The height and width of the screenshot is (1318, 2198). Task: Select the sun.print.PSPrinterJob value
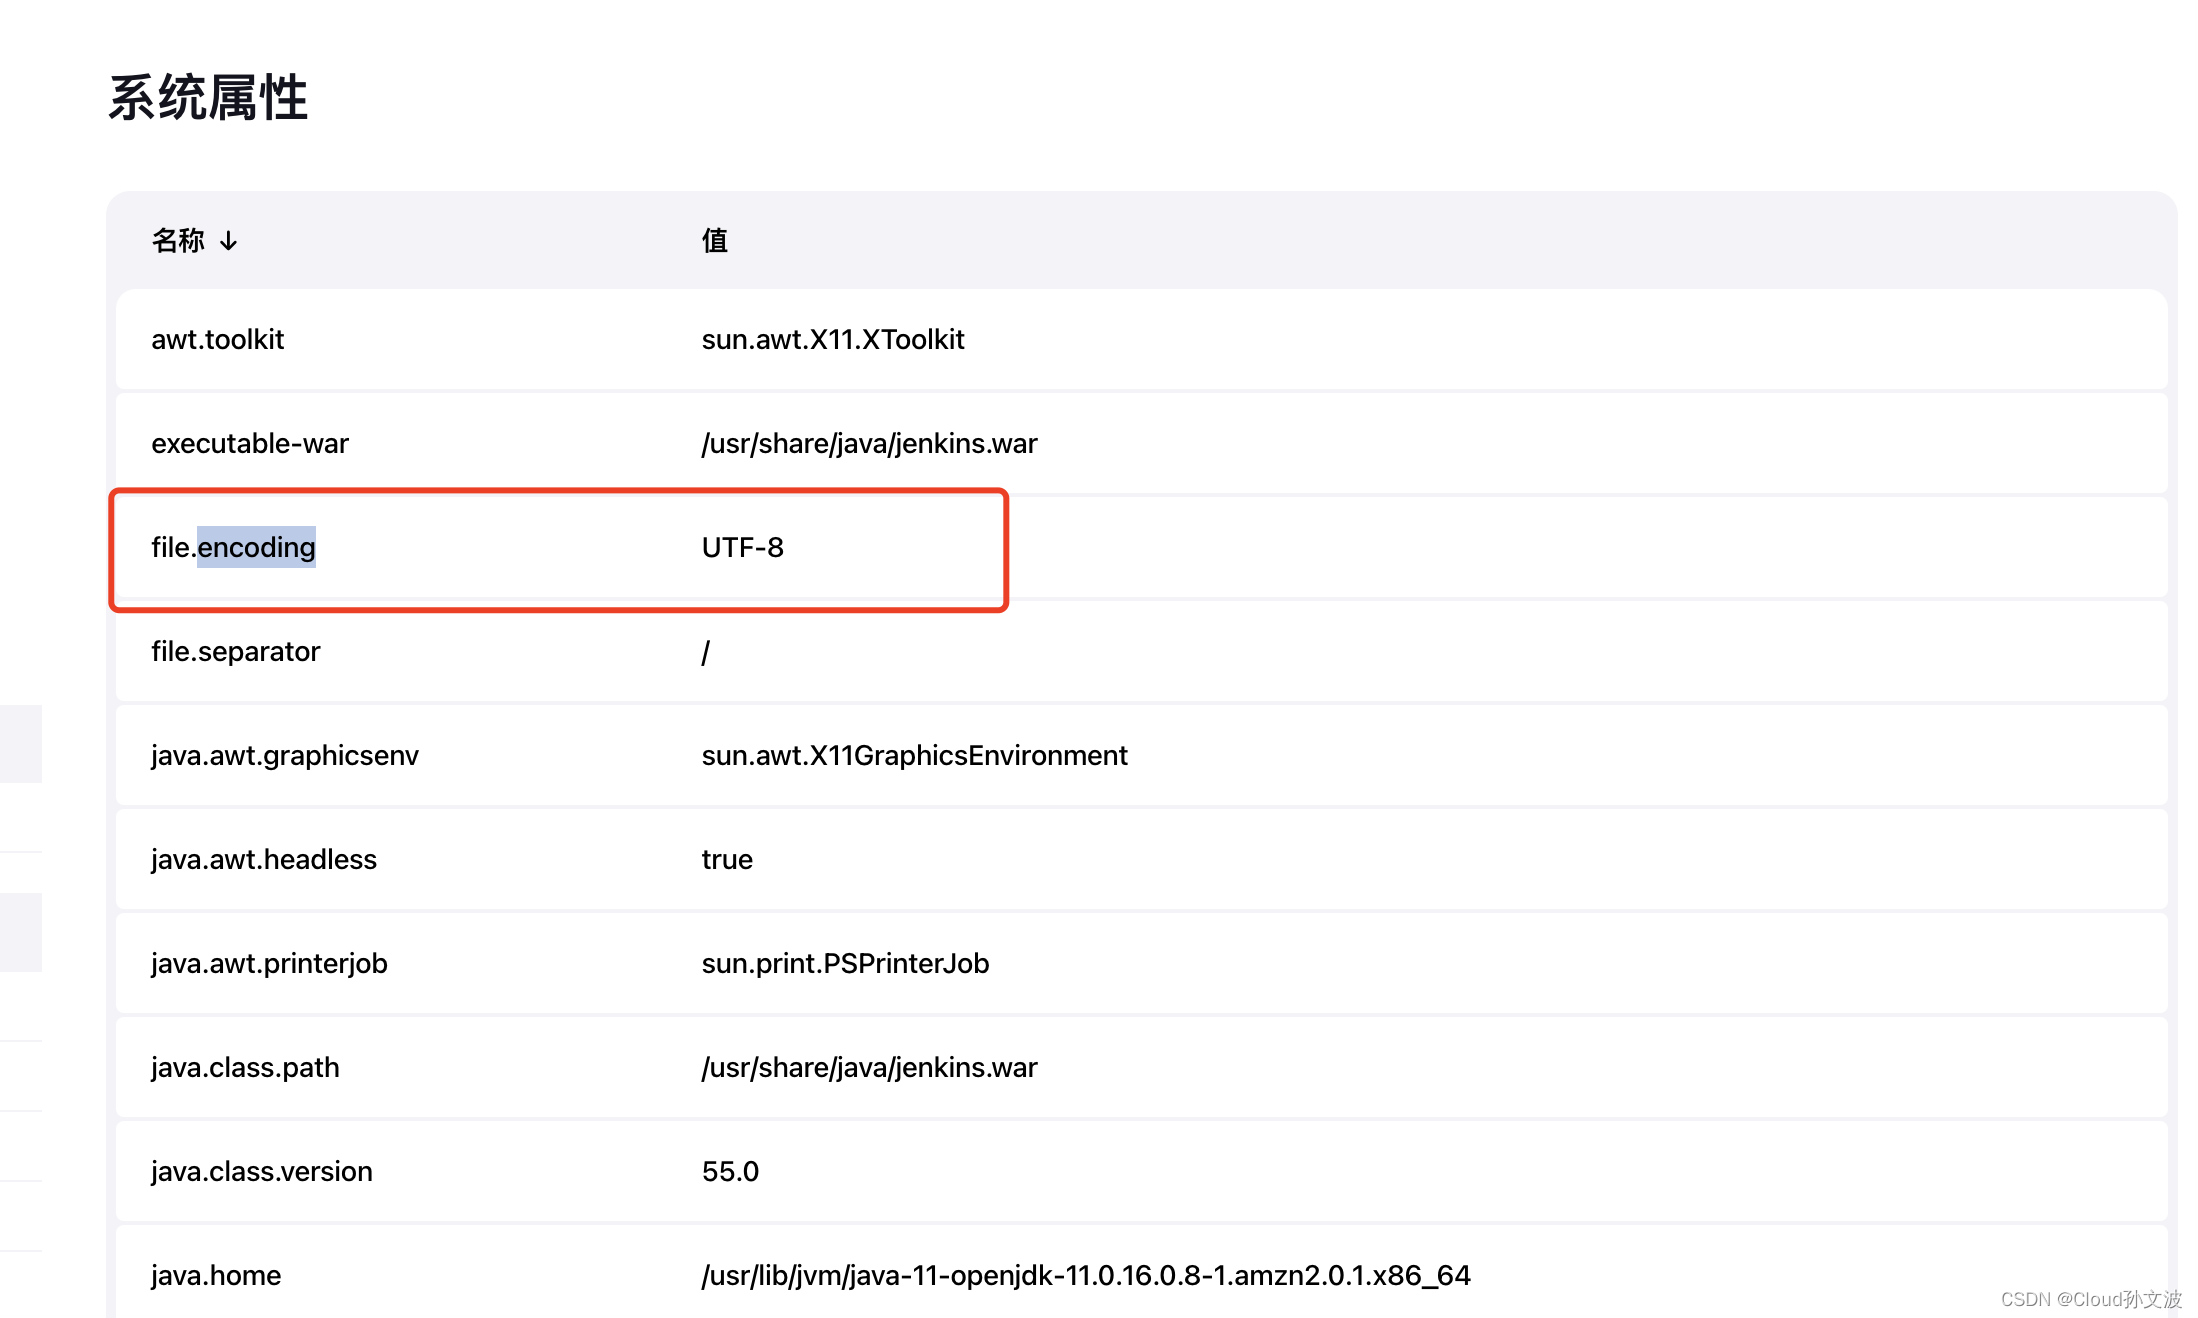coord(845,963)
